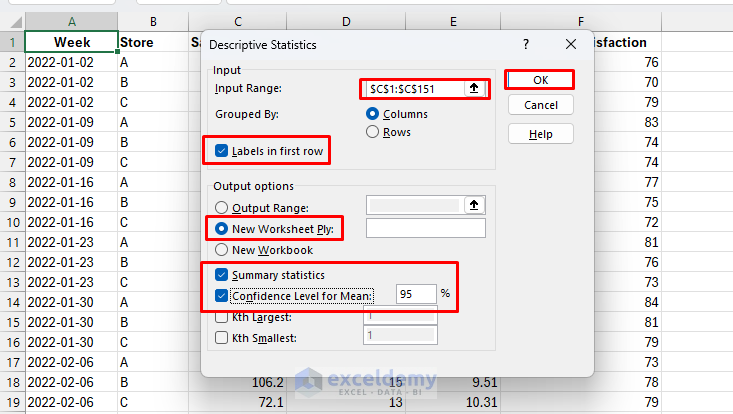Click satisfaction value 72 in row 10
Screen dimensions: 733x414
pyautogui.click(x=627, y=222)
